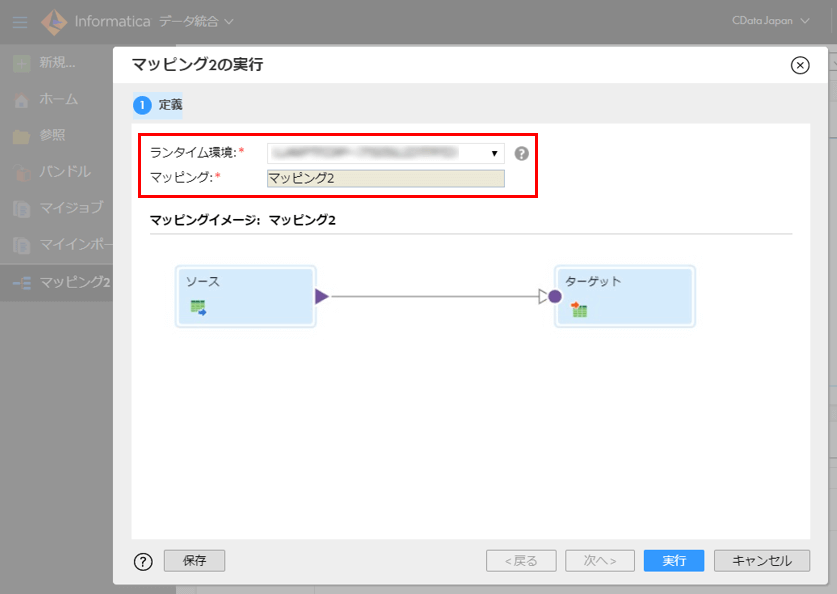Click the マッピング2の実行 dialog title
This screenshot has width=837, height=594.
pos(198,65)
